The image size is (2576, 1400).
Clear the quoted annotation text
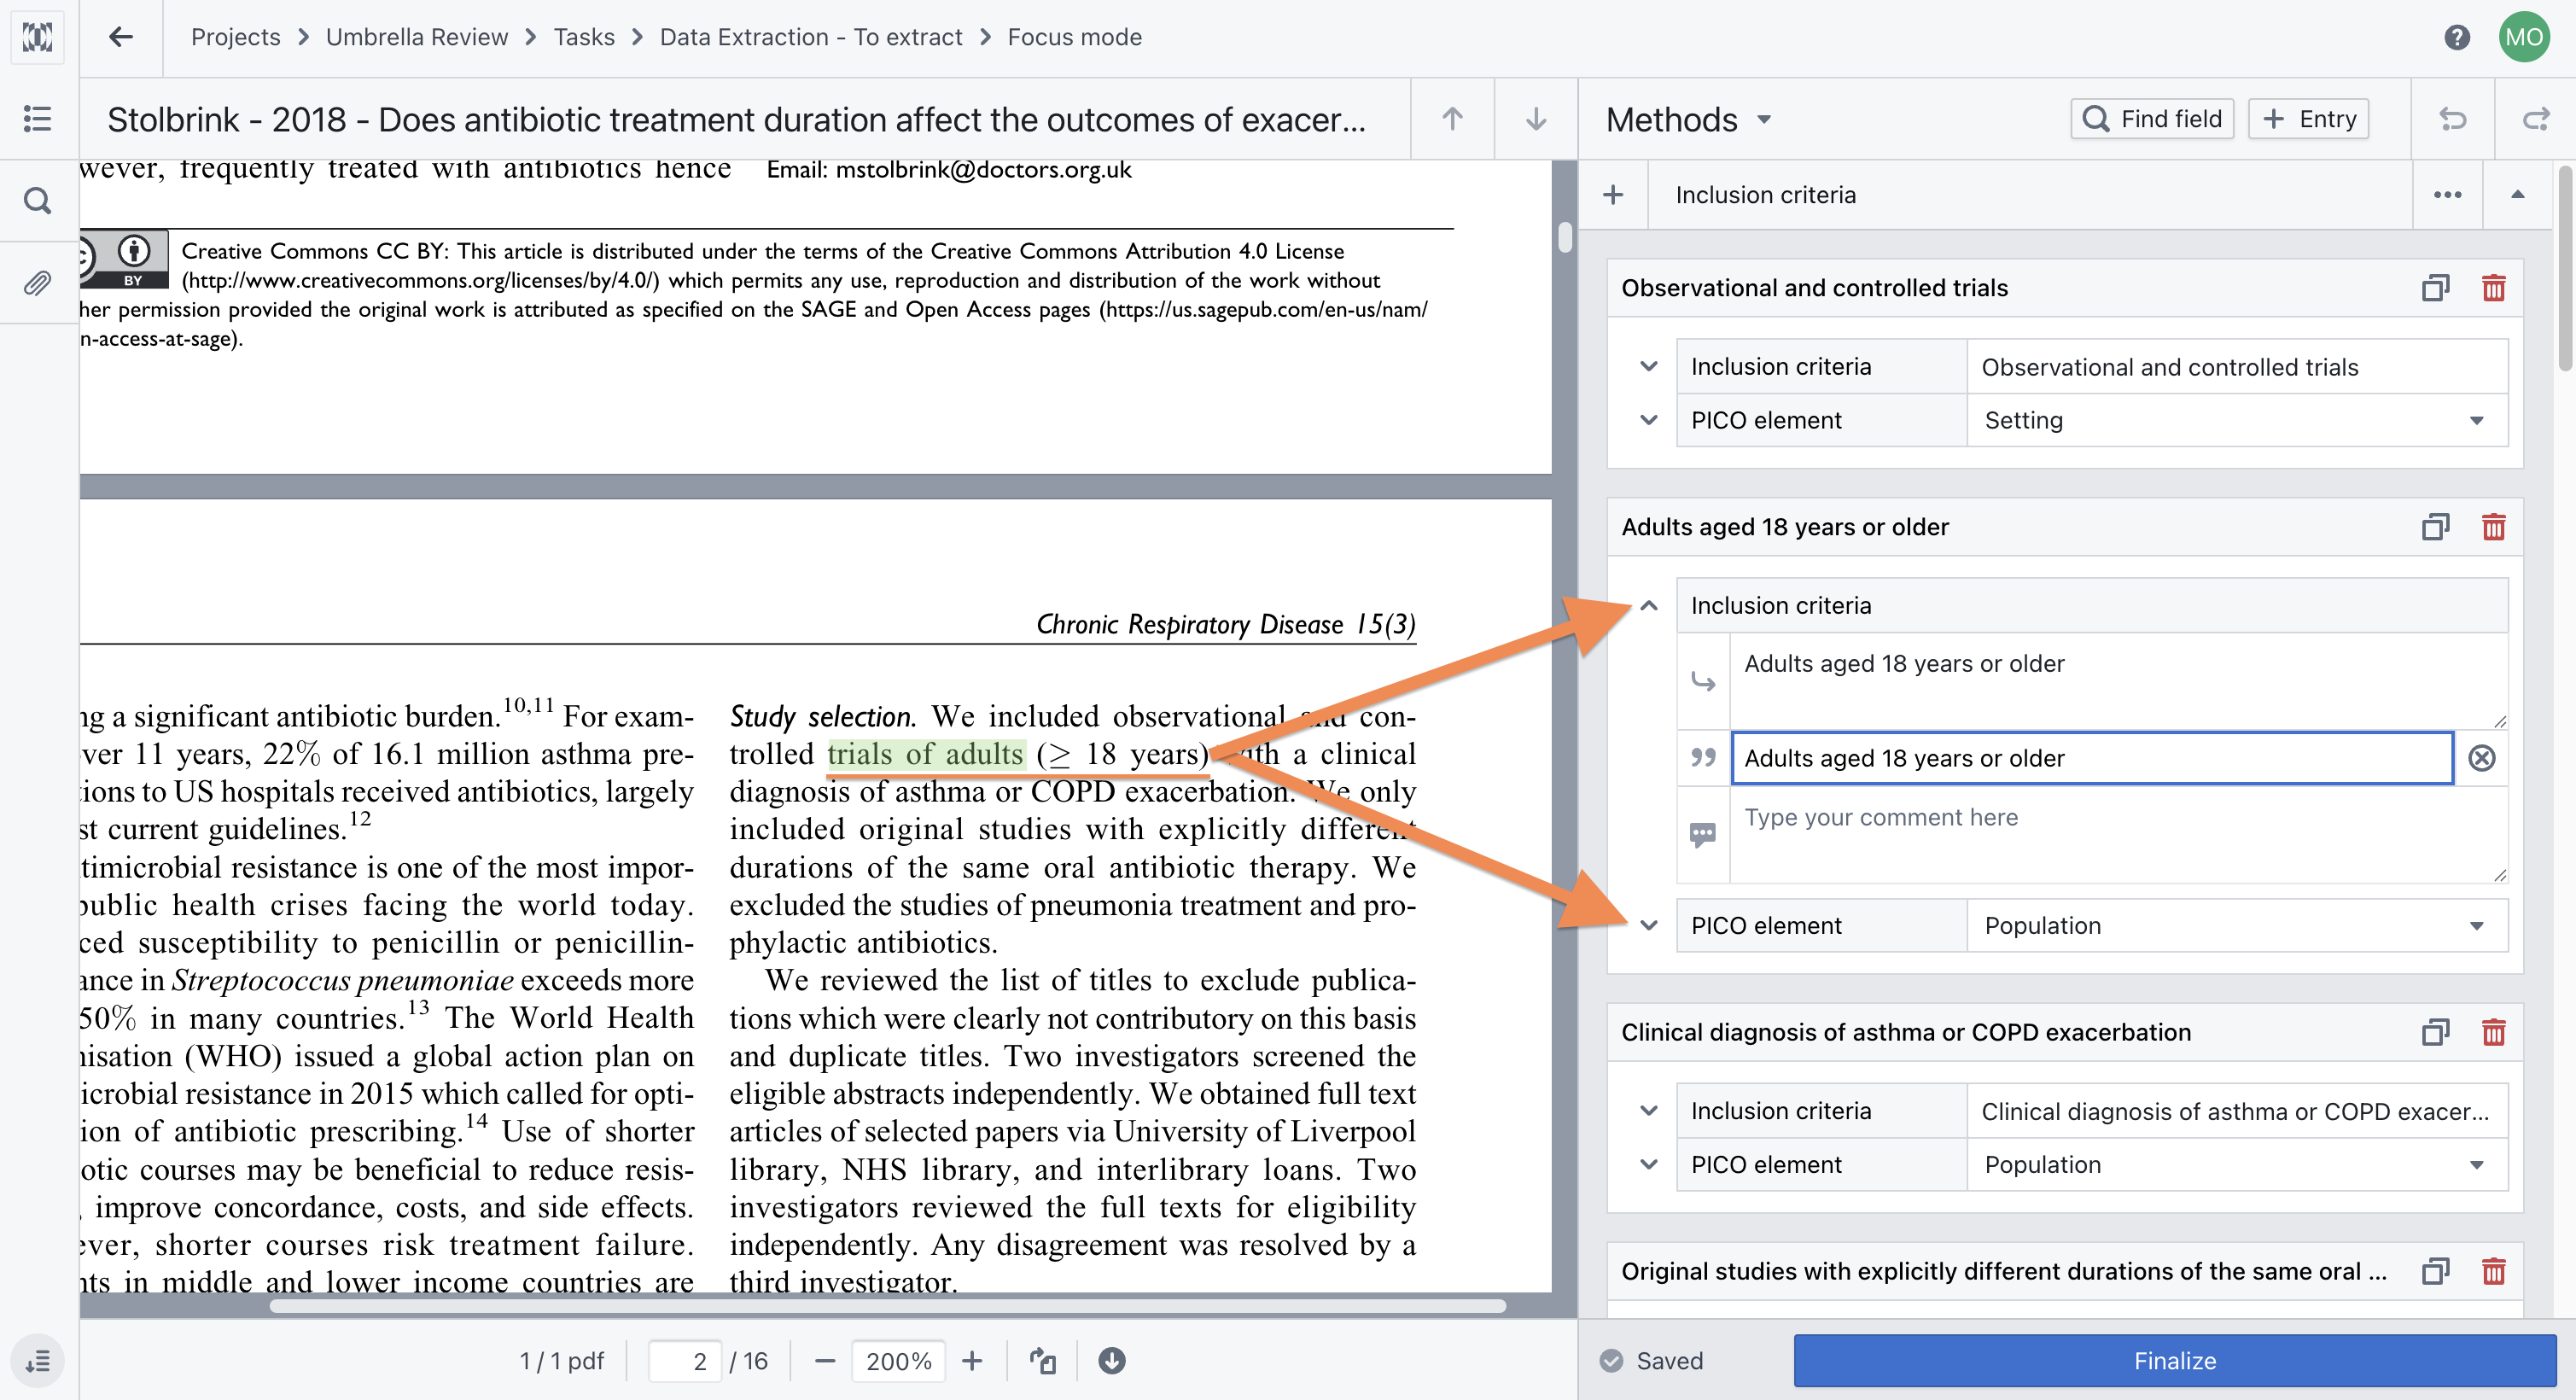pyautogui.click(x=2481, y=758)
